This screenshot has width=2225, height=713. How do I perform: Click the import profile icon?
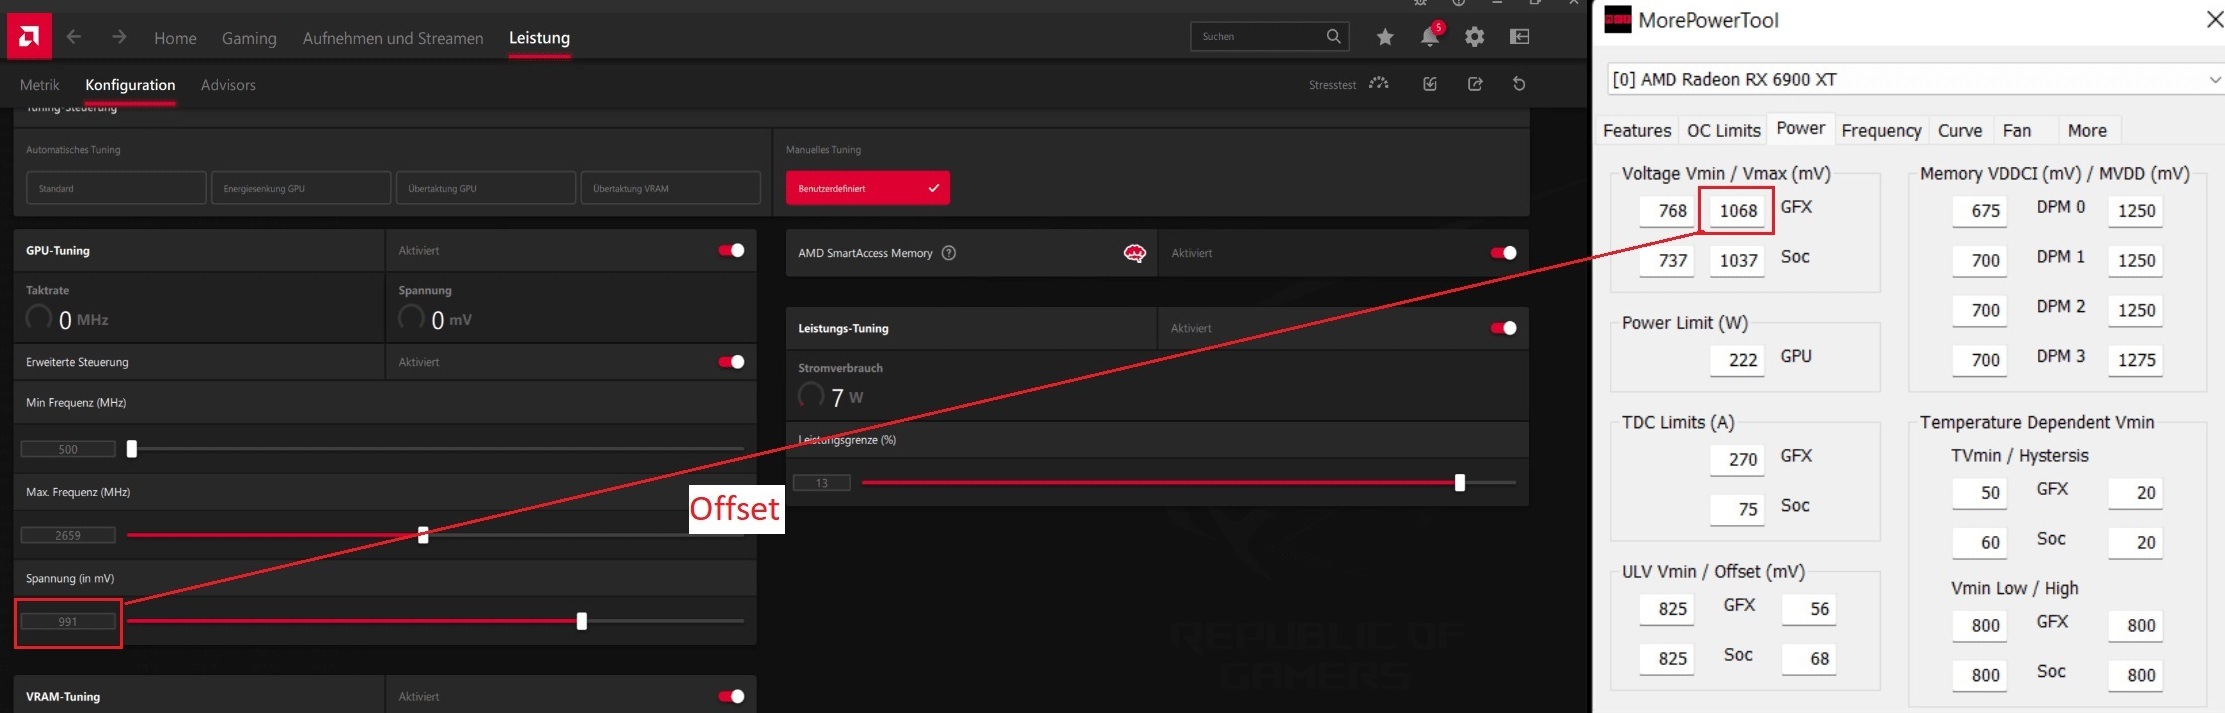[x=1430, y=84]
